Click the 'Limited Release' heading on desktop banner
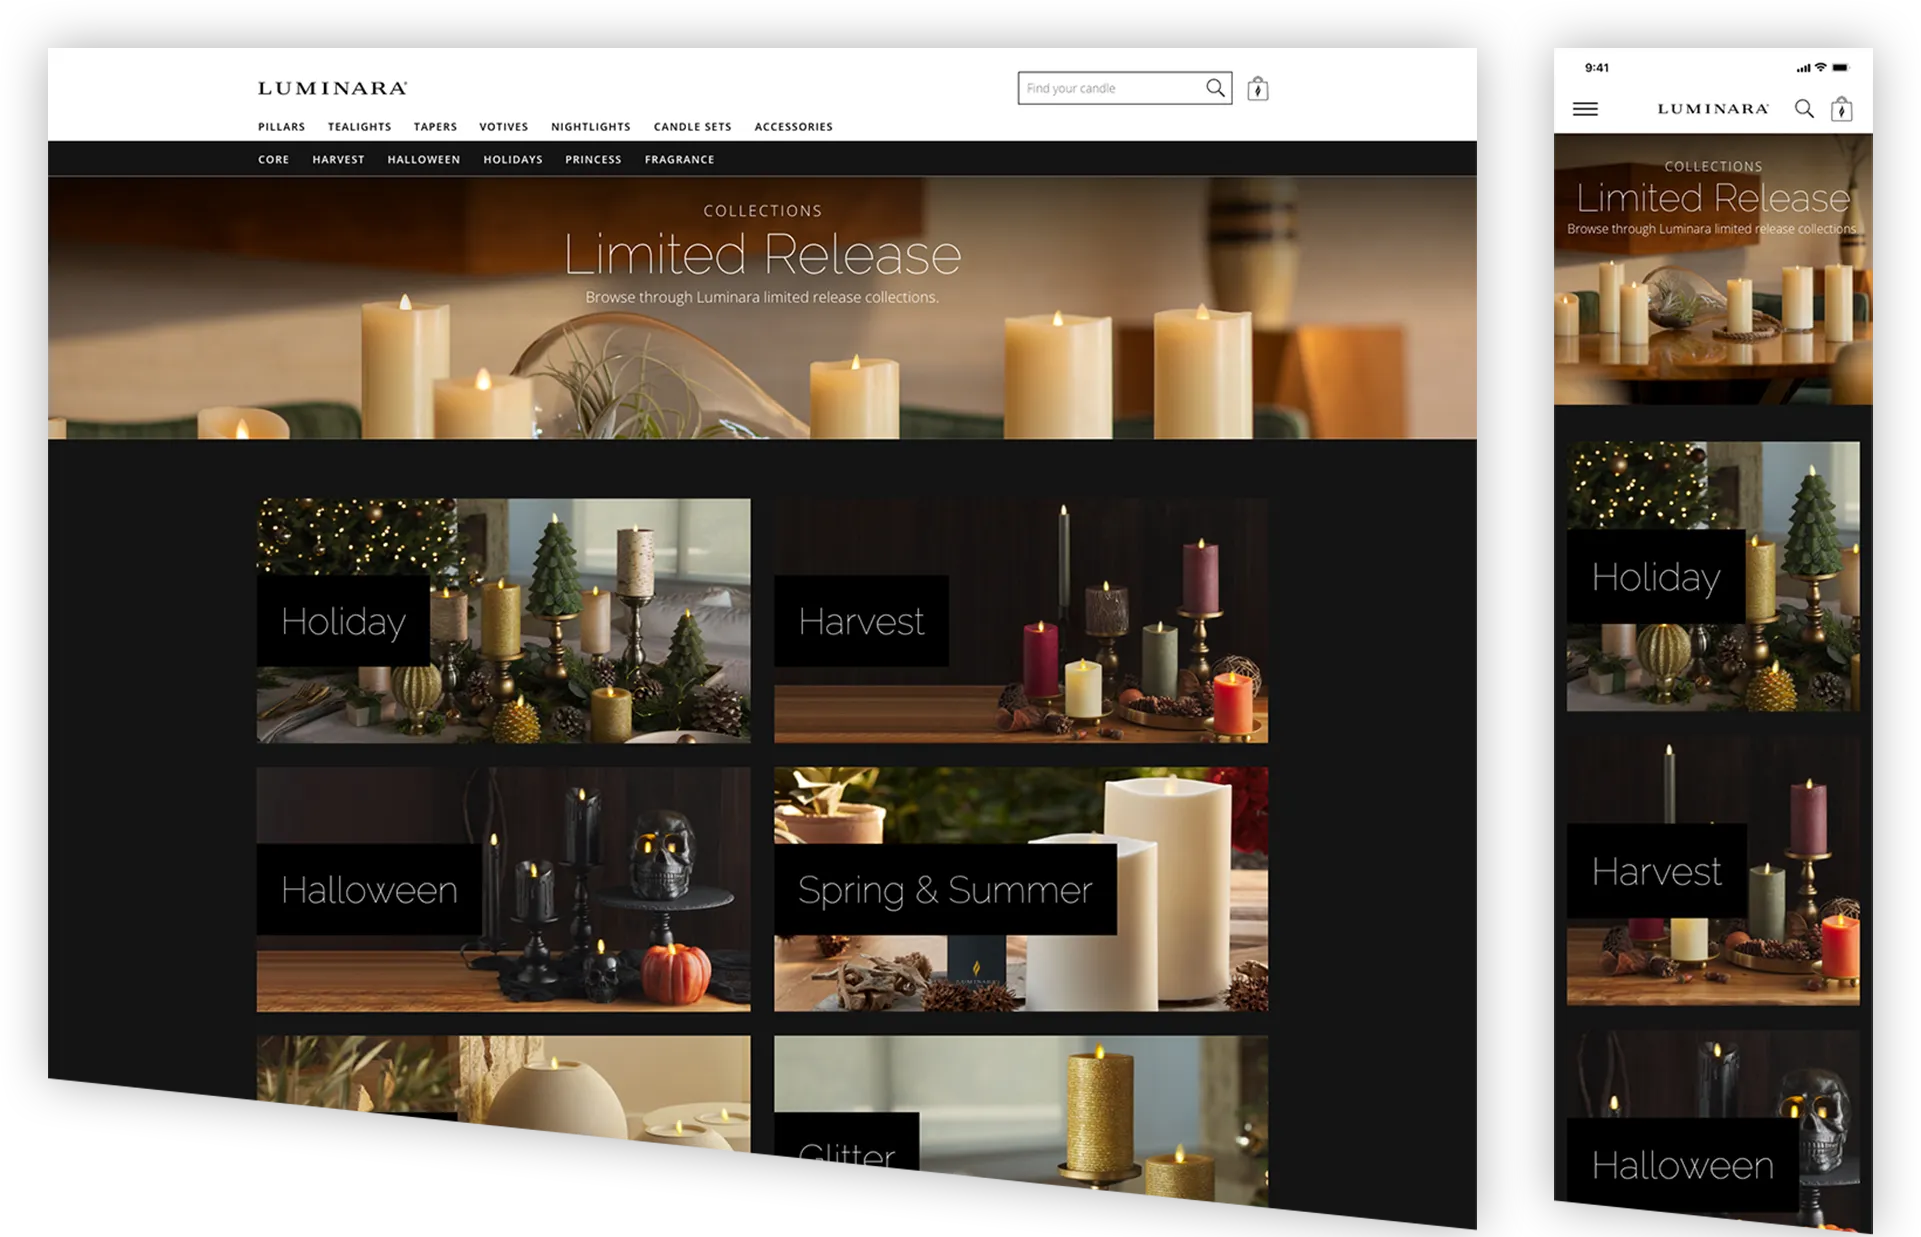The width and height of the screenshot is (1921, 1237). (762, 254)
